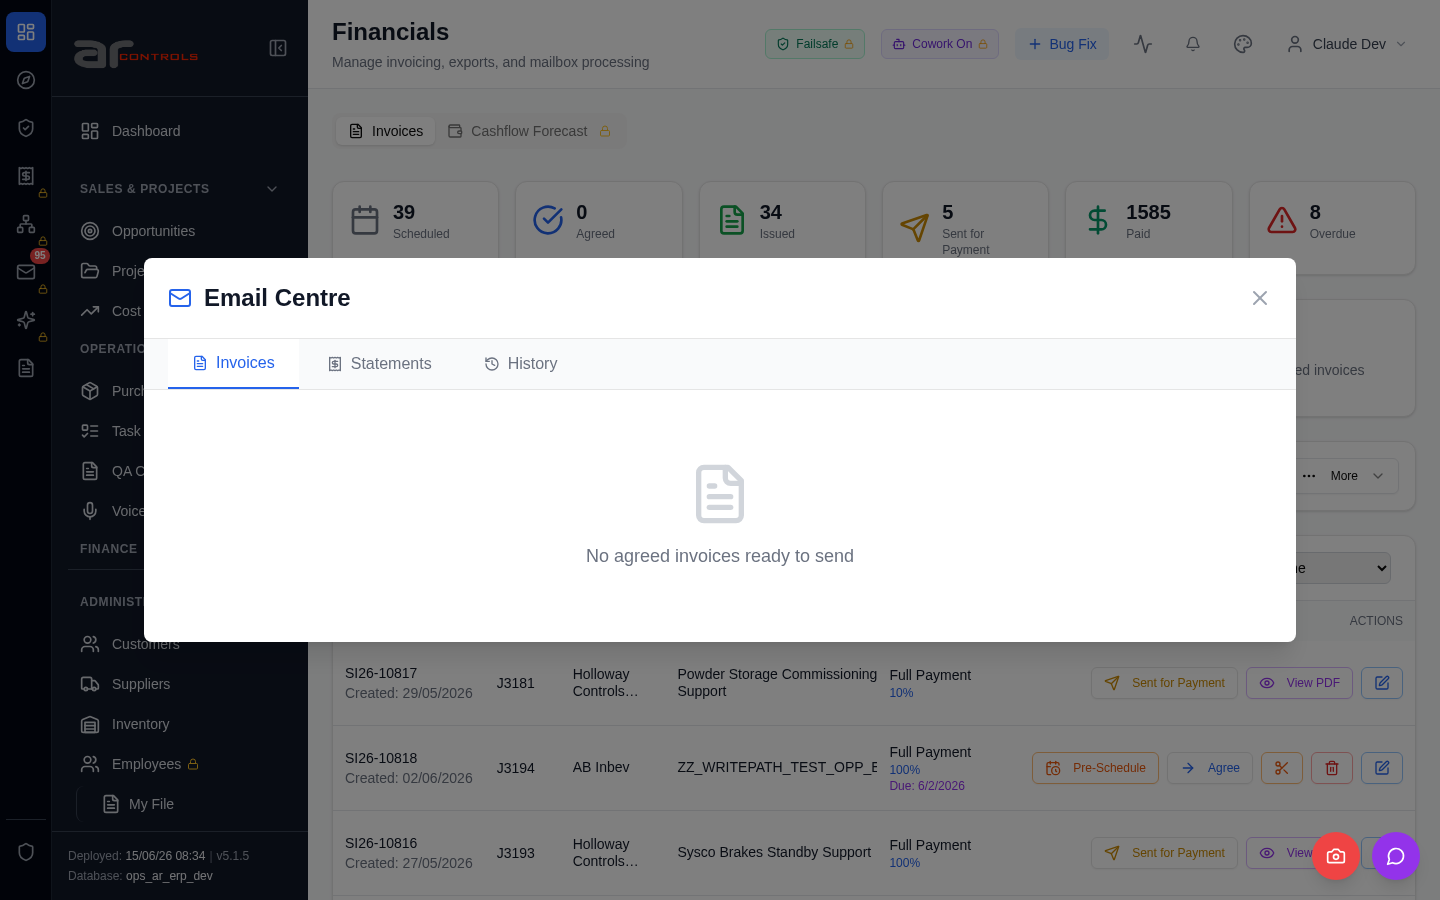Click the ar Controls logo

click(x=136, y=53)
